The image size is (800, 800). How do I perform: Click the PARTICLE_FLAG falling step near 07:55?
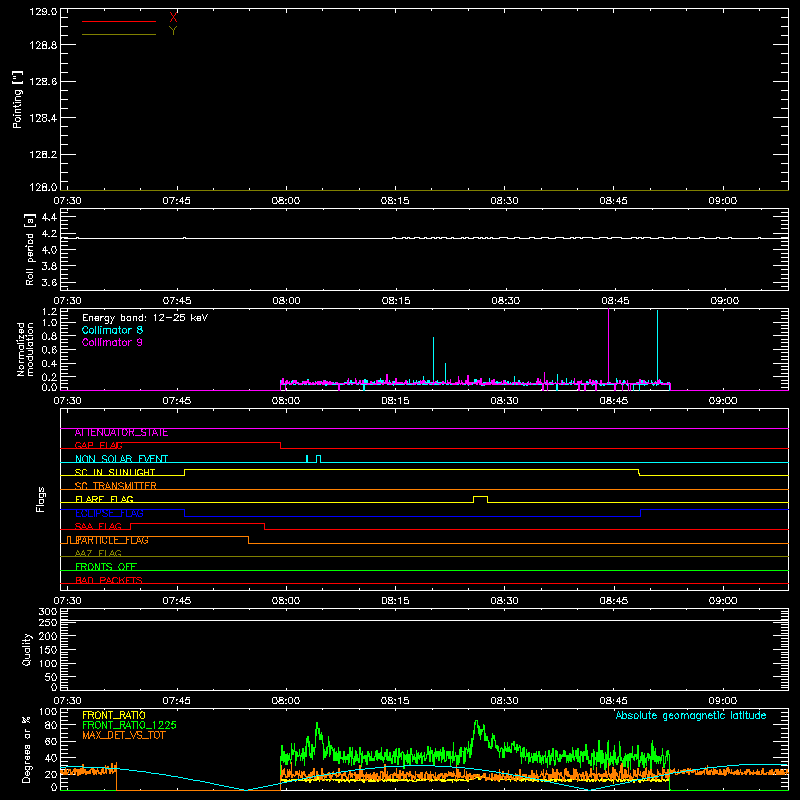pyautogui.click(x=248, y=540)
